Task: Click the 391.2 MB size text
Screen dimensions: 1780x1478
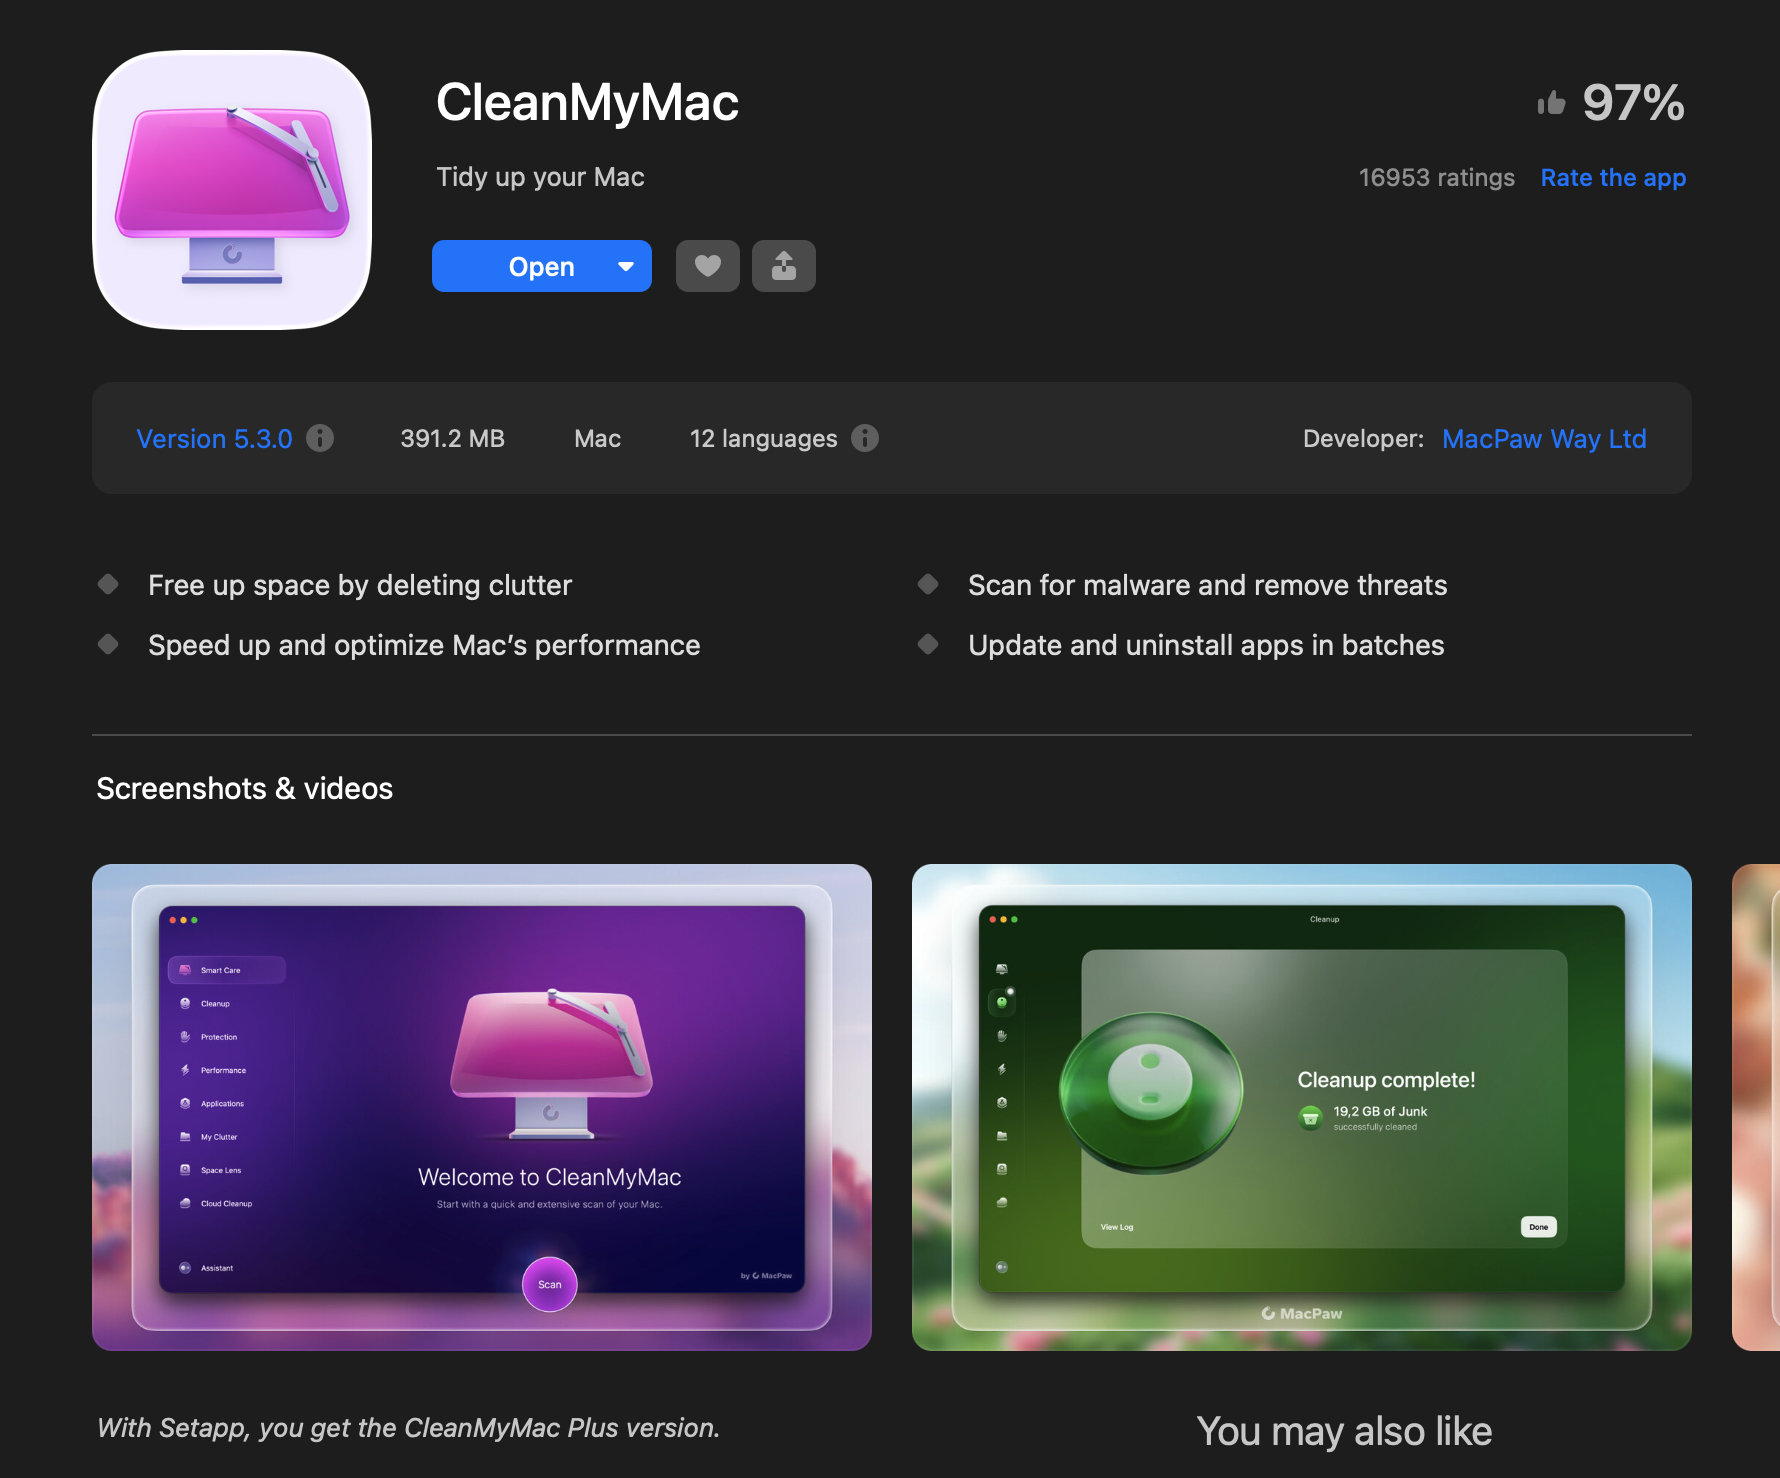Action: [x=452, y=439]
